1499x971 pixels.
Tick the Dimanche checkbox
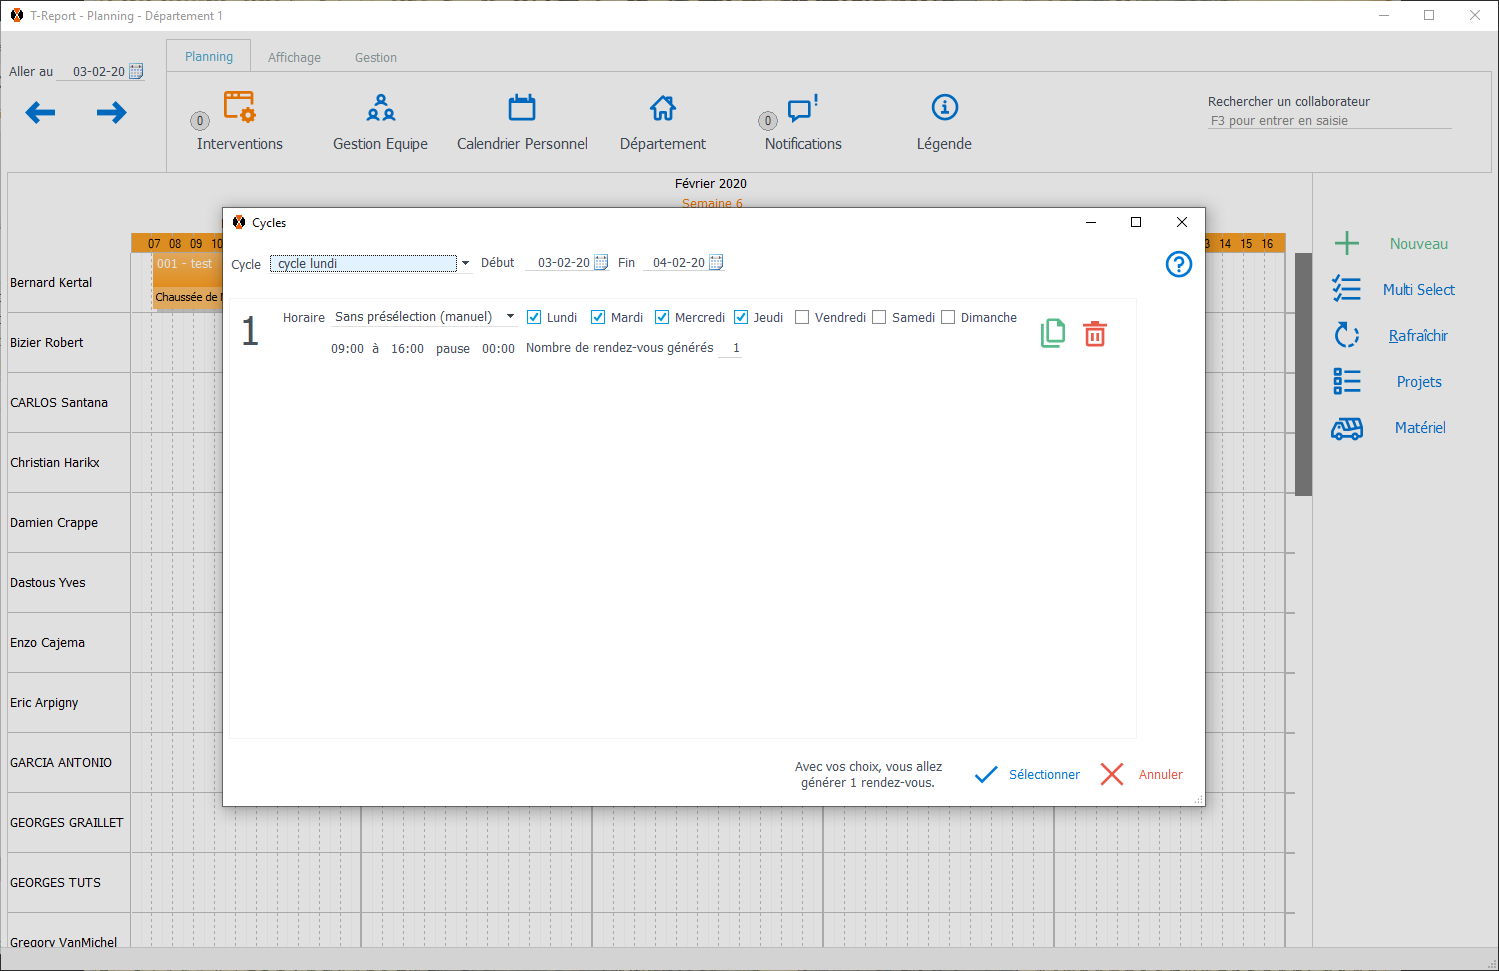point(948,317)
